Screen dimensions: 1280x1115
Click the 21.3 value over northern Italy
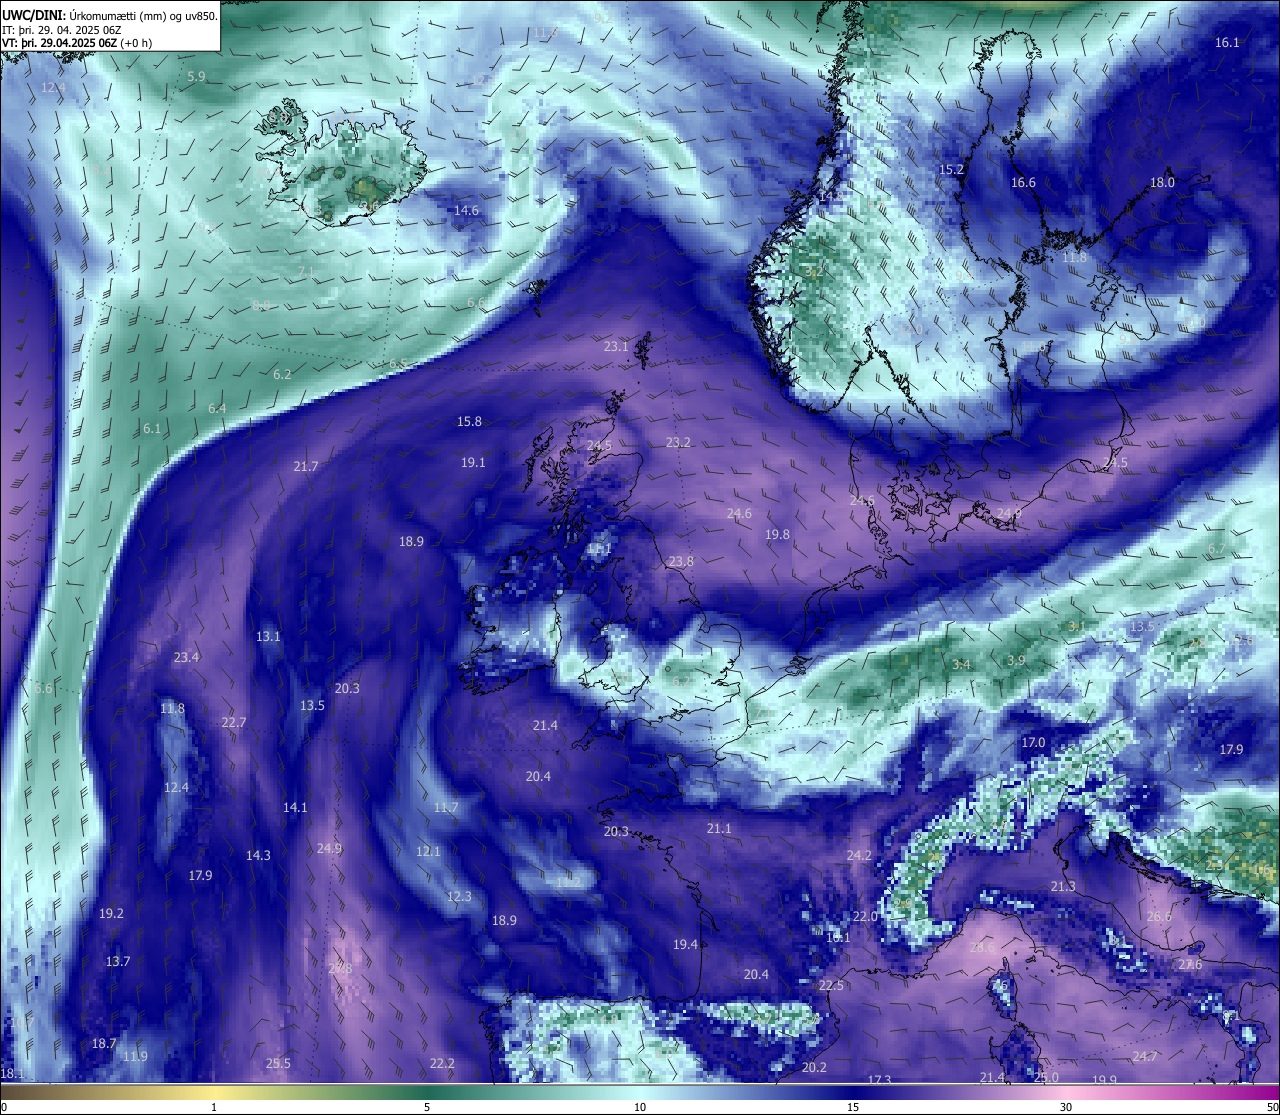coord(1063,887)
